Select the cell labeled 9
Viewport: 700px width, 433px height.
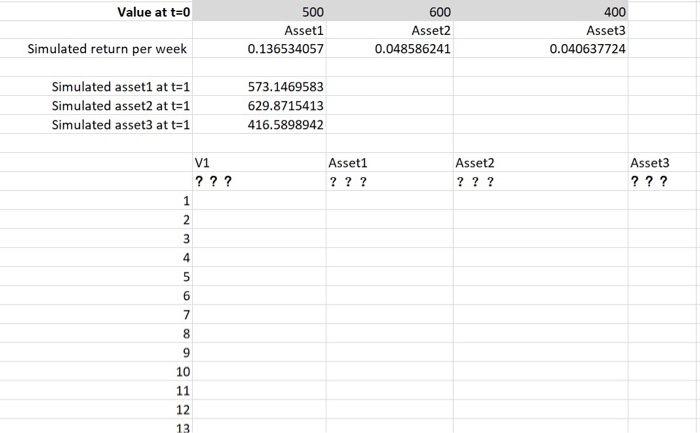[96, 352]
